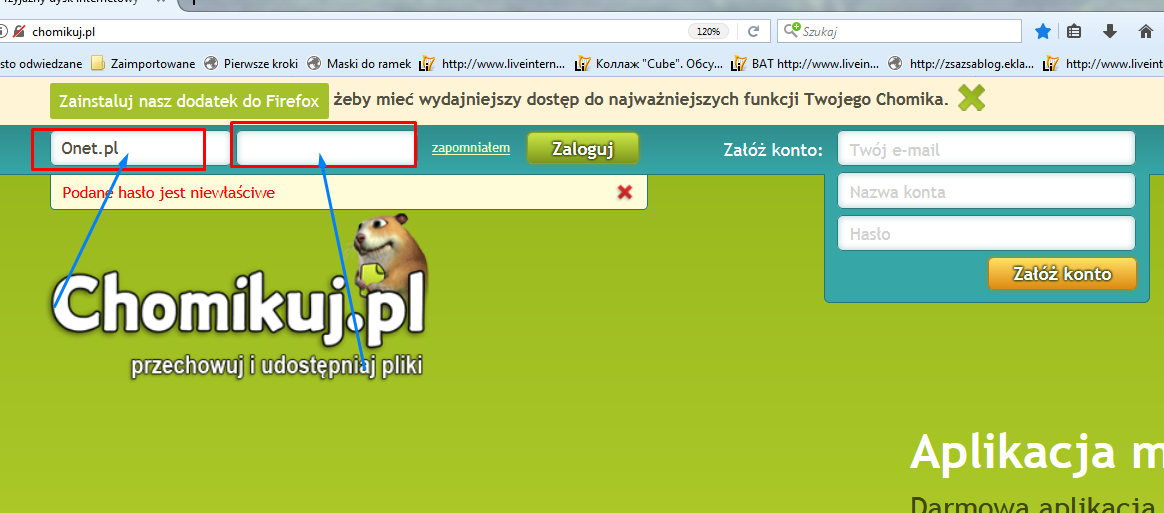Focus the Twój e-mail registration field

point(985,149)
